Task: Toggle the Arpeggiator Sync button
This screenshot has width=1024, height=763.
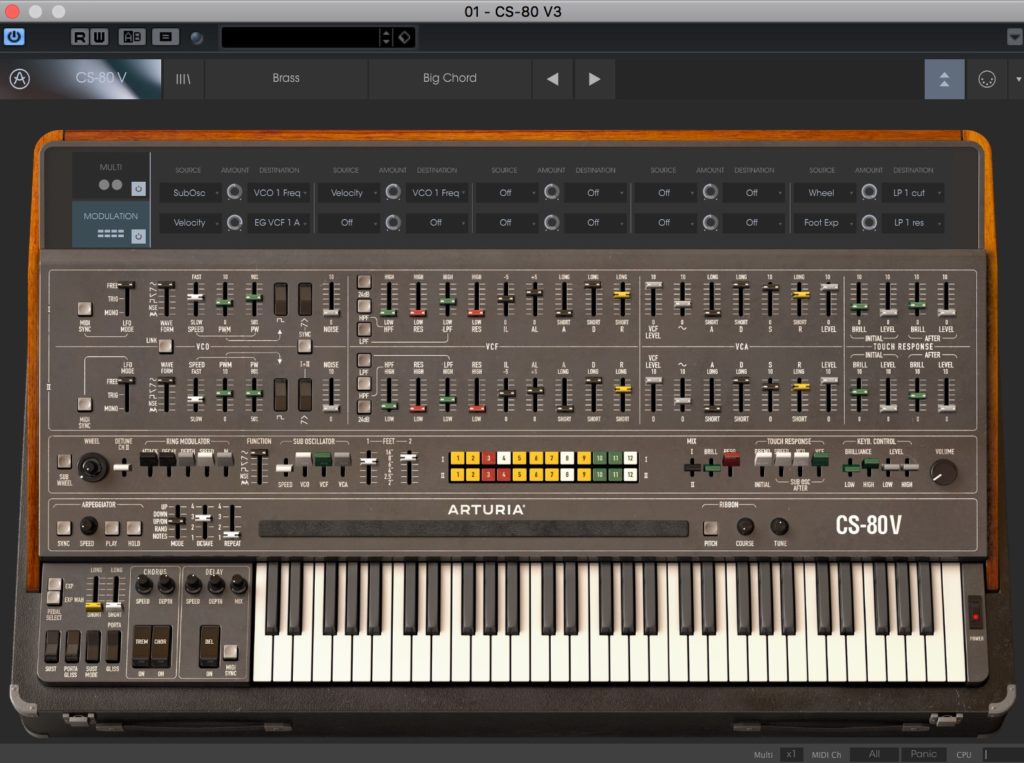Action: tap(64, 527)
